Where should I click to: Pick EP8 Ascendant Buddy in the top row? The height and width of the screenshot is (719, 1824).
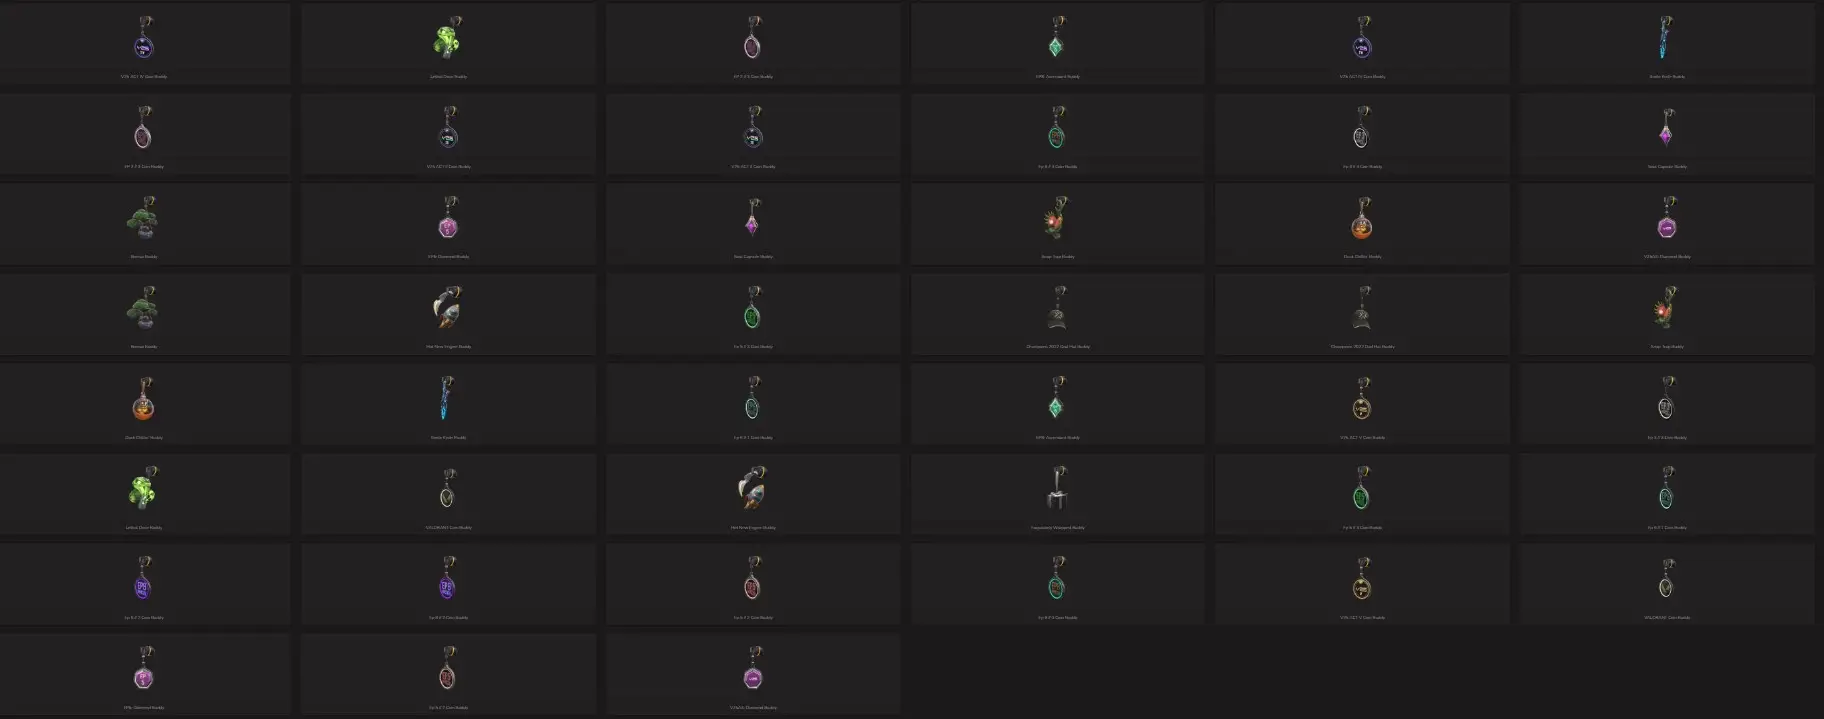pyautogui.click(x=1058, y=41)
